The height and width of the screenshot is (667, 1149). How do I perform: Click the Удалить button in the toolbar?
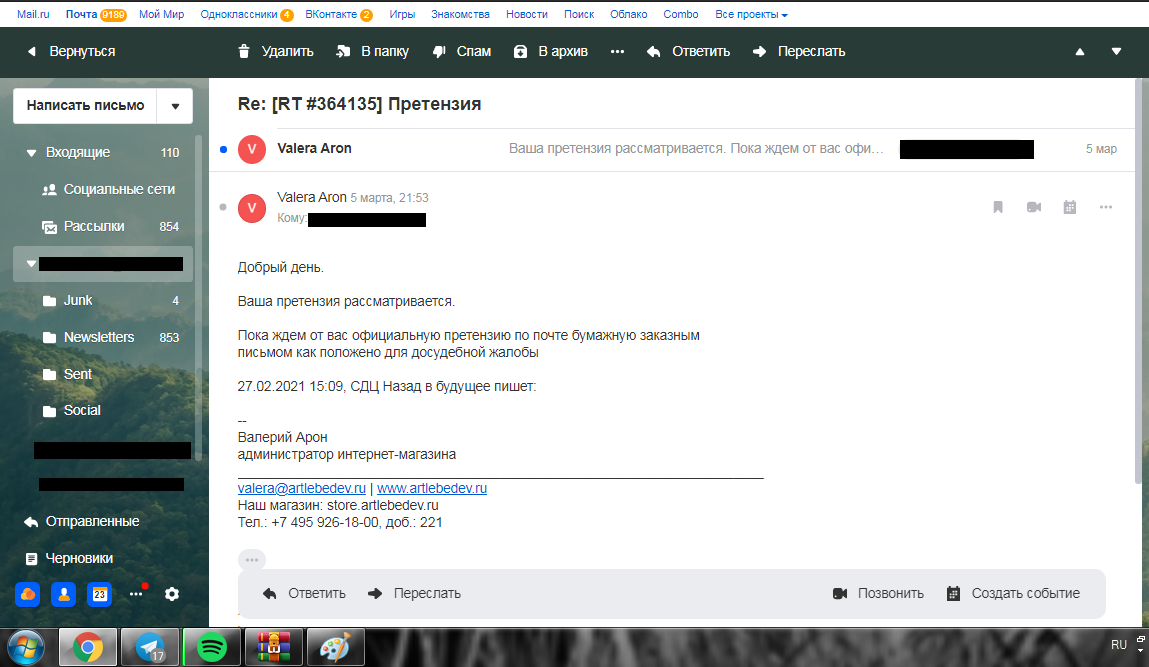(x=275, y=51)
